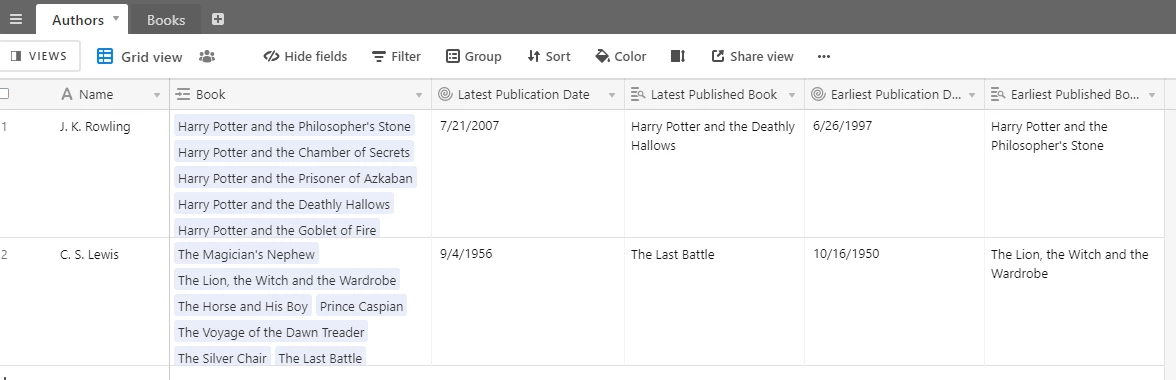Open Earliest Publication Date column dropdown
1176x380 pixels.
972,95
